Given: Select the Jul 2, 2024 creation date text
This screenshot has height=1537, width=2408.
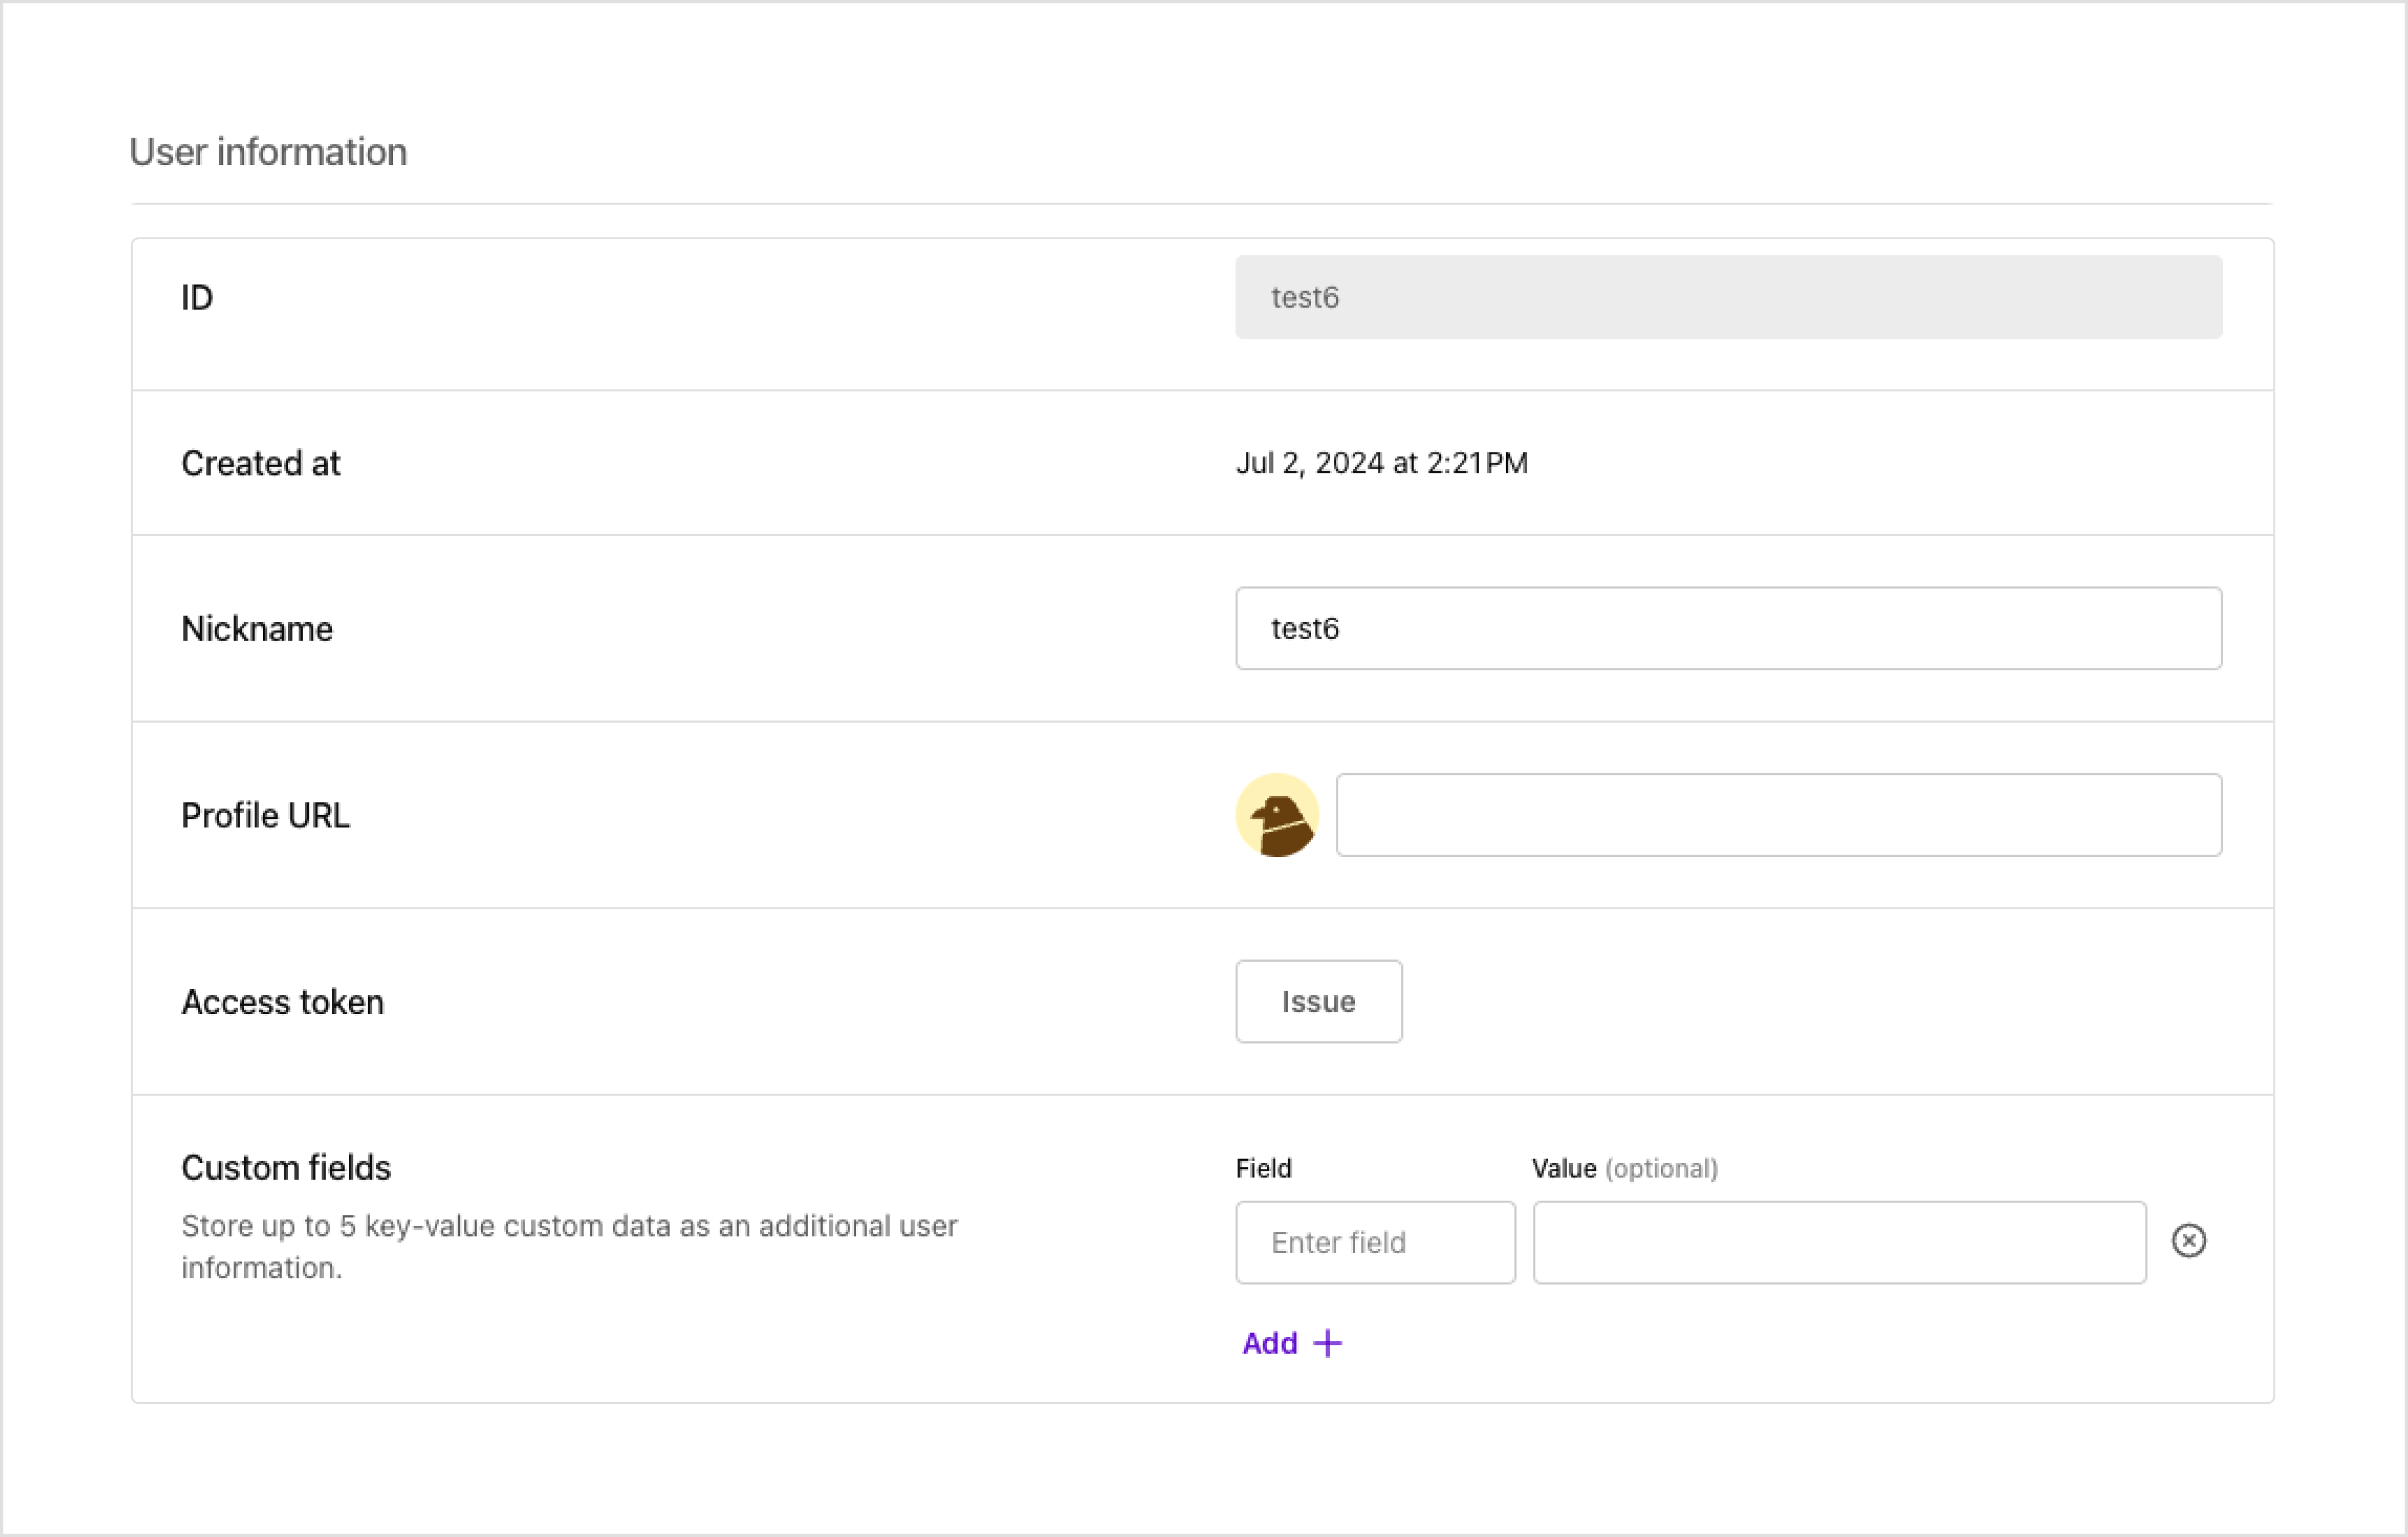Looking at the screenshot, I should click(1381, 463).
